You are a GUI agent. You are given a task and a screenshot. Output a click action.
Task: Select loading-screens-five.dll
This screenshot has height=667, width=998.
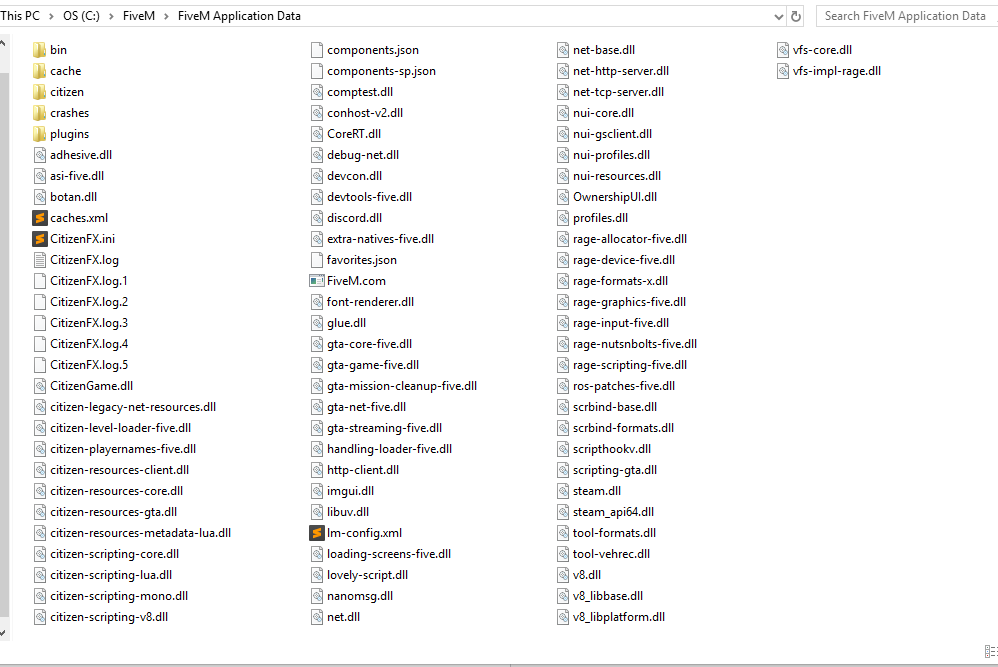pos(389,554)
